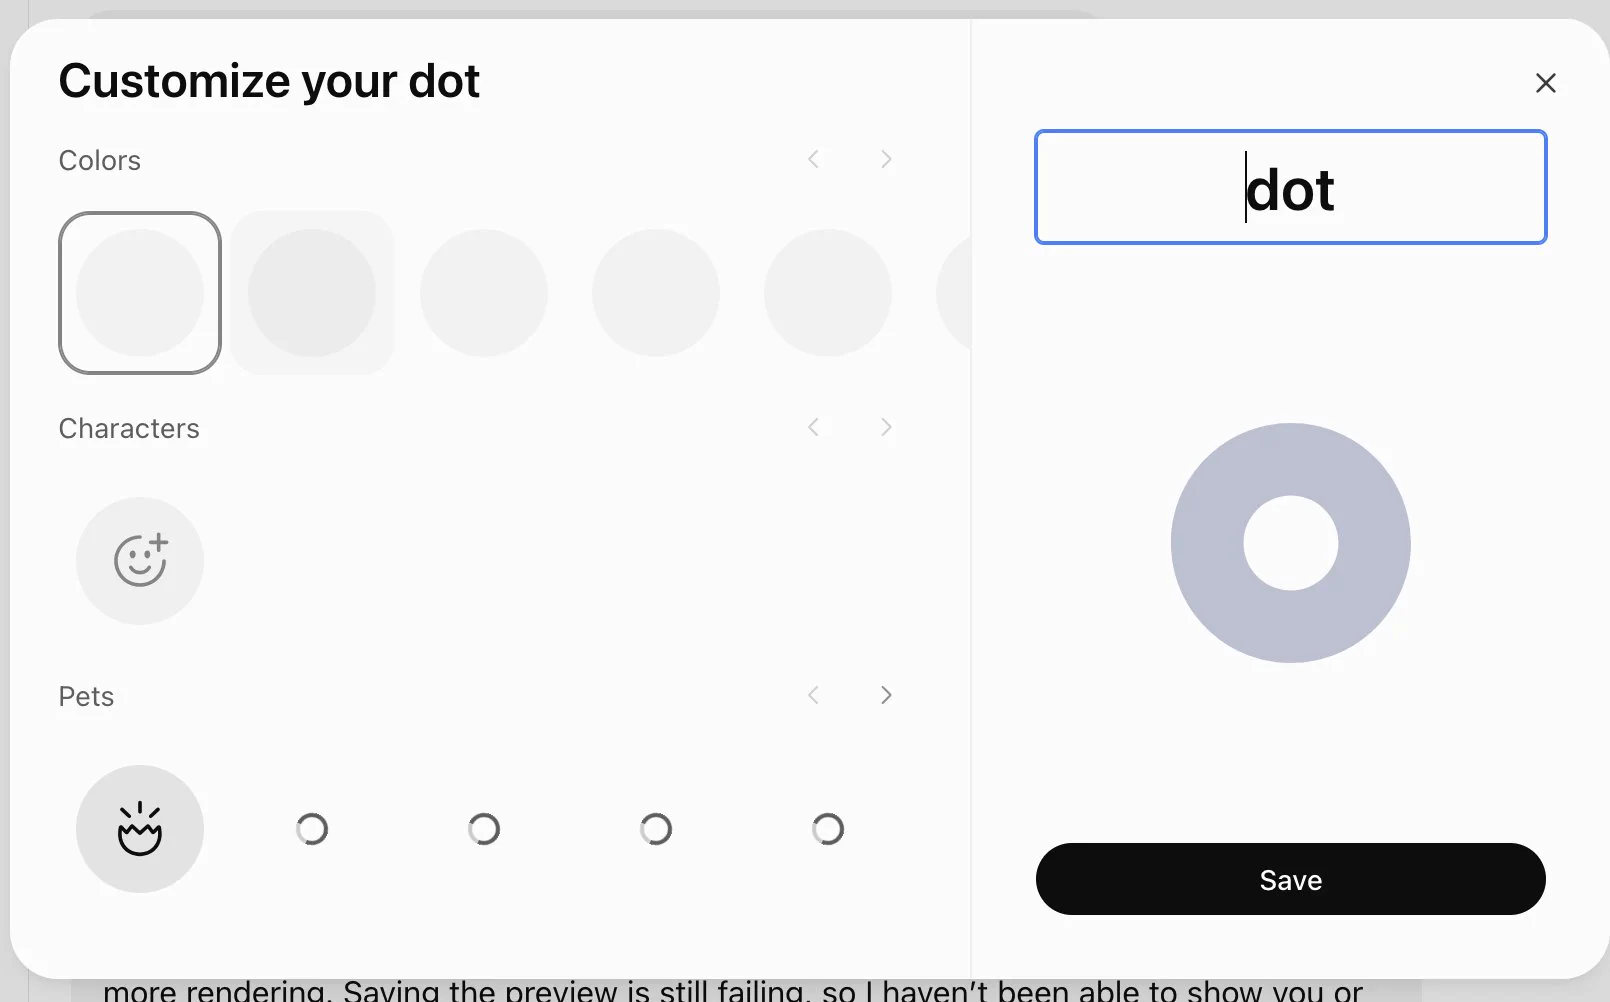The image size is (1610, 1002).
Task: Advance to next Pets page
Action: (886, 695)
